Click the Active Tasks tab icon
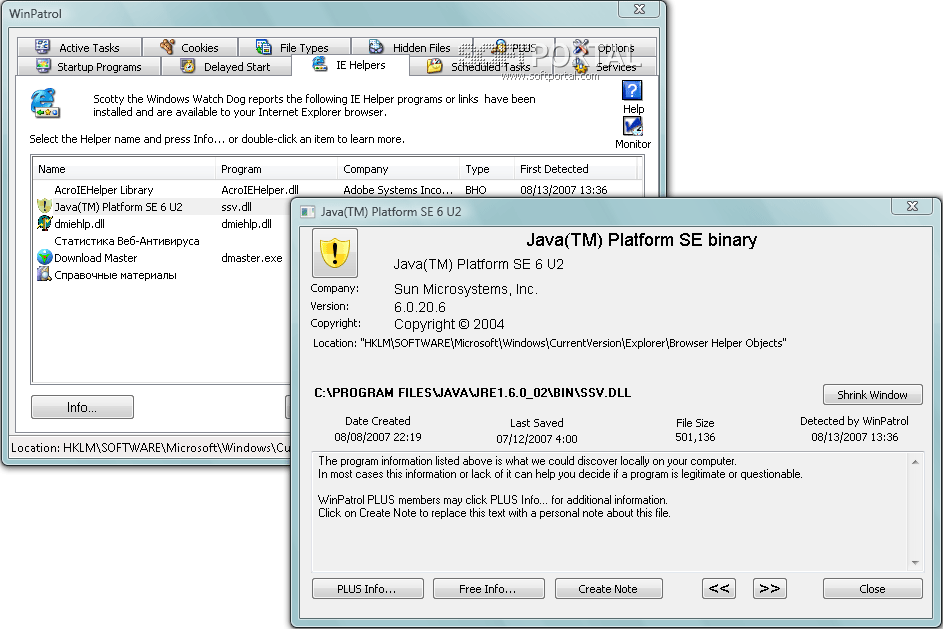 (43, 47)
